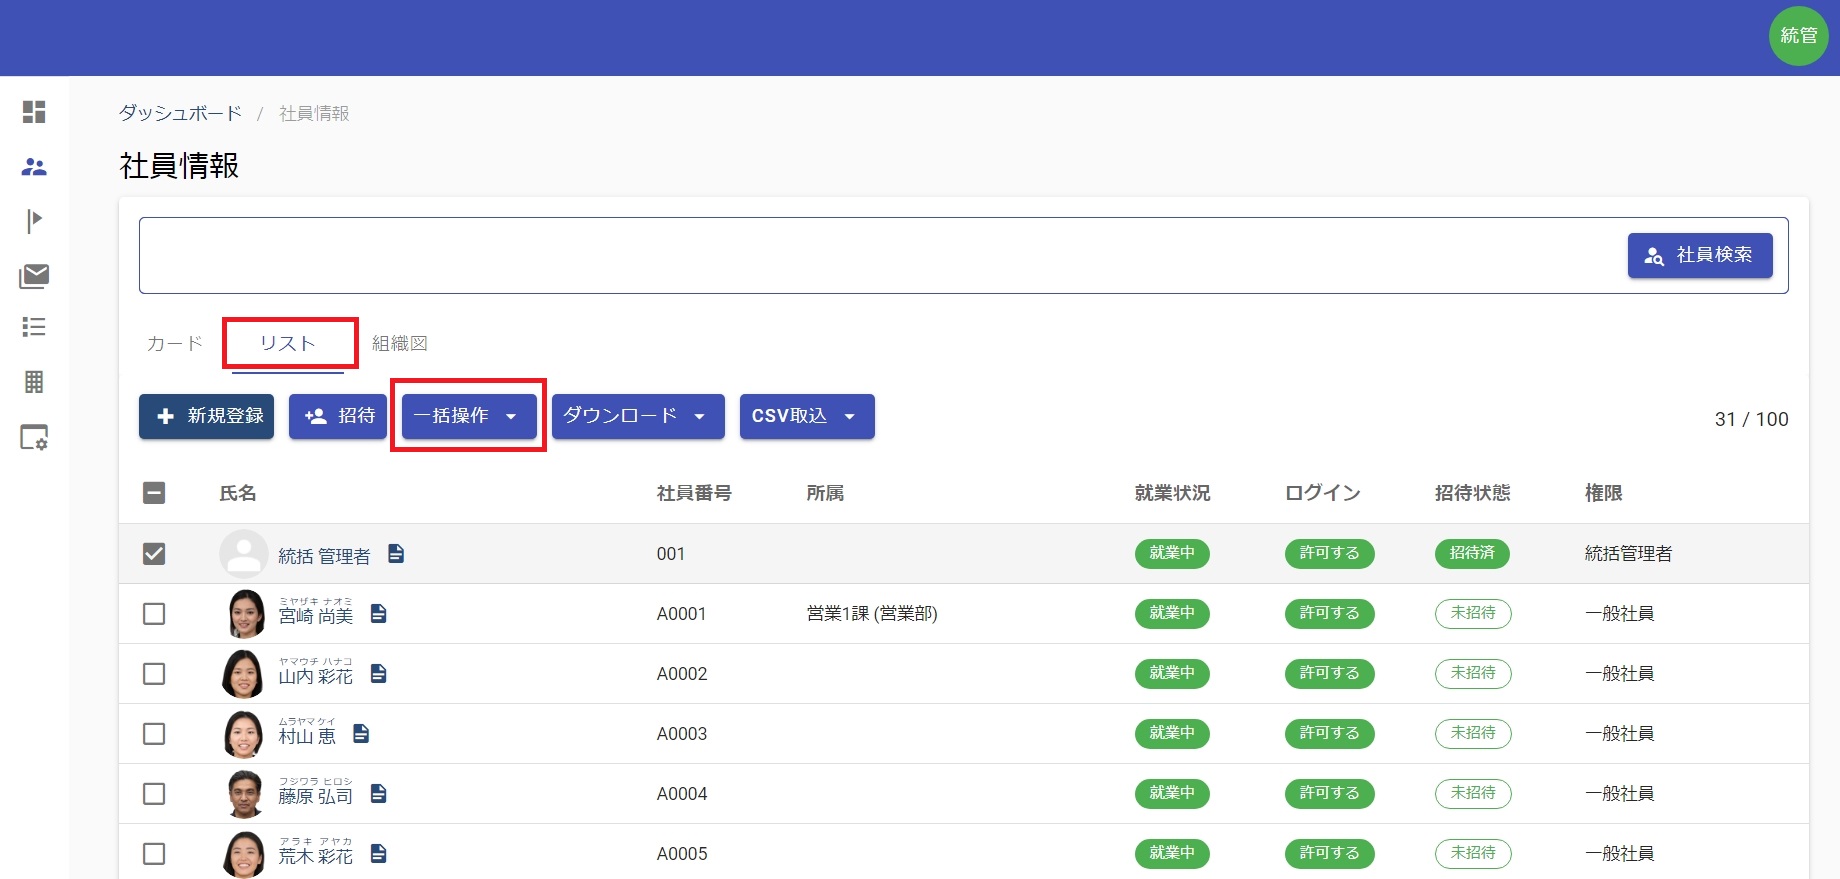Viewport: 1840px width, 879px height.
Task: Open the mail envelope icon in sidebar
Action: [34, 275]
